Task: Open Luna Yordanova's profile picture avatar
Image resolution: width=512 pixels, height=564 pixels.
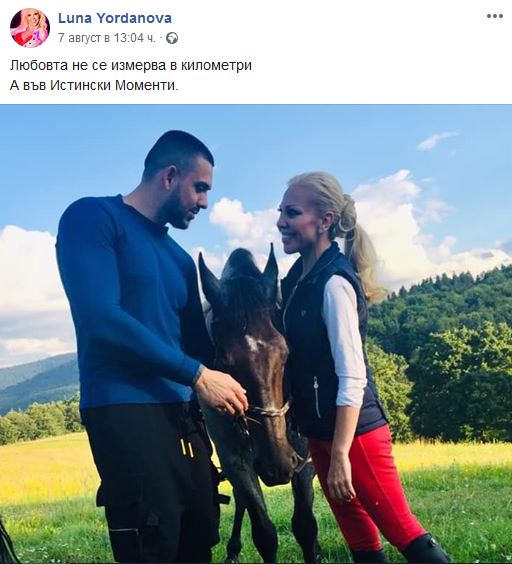Action: tap(30, 28)
